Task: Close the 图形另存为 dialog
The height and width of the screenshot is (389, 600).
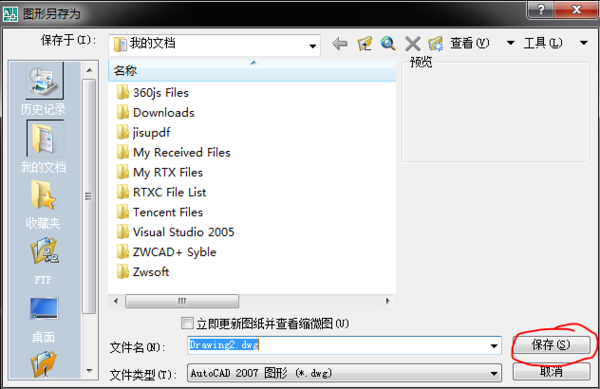Action: pyautogui.click(x=576, y=9)
